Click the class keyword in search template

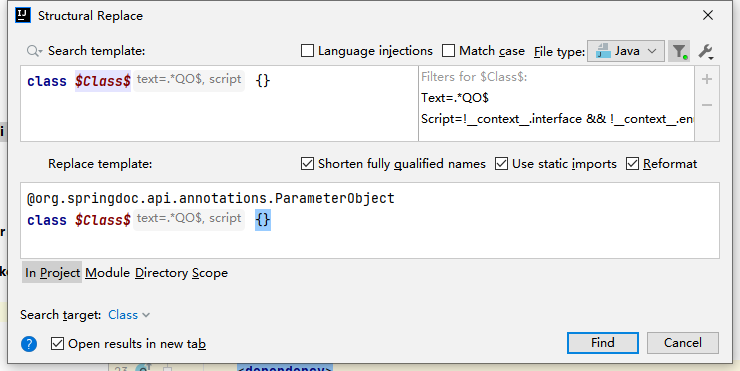(47, 81)
